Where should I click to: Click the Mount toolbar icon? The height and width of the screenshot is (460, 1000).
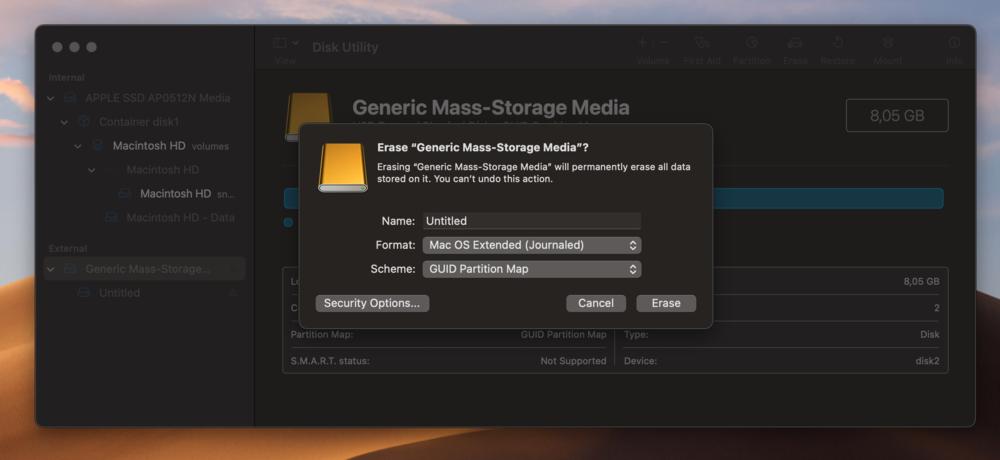888,43
